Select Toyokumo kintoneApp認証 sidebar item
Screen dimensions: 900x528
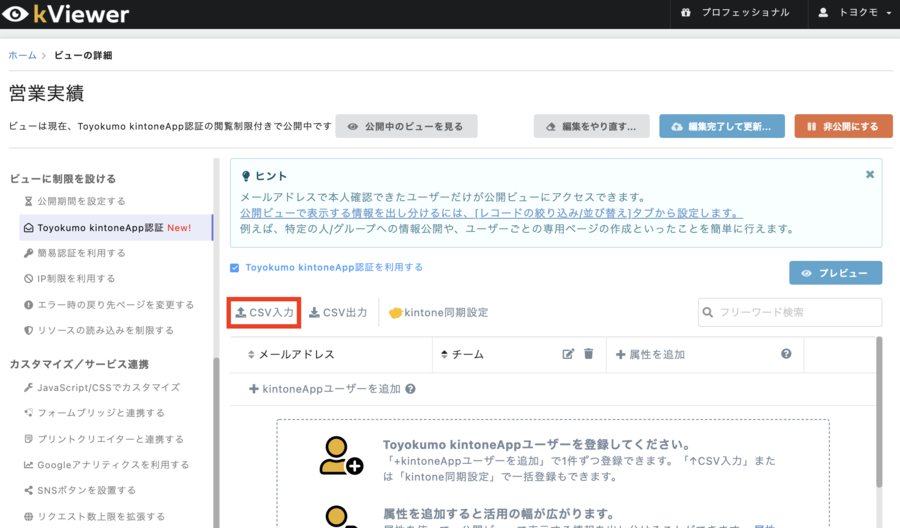point(116,227)
